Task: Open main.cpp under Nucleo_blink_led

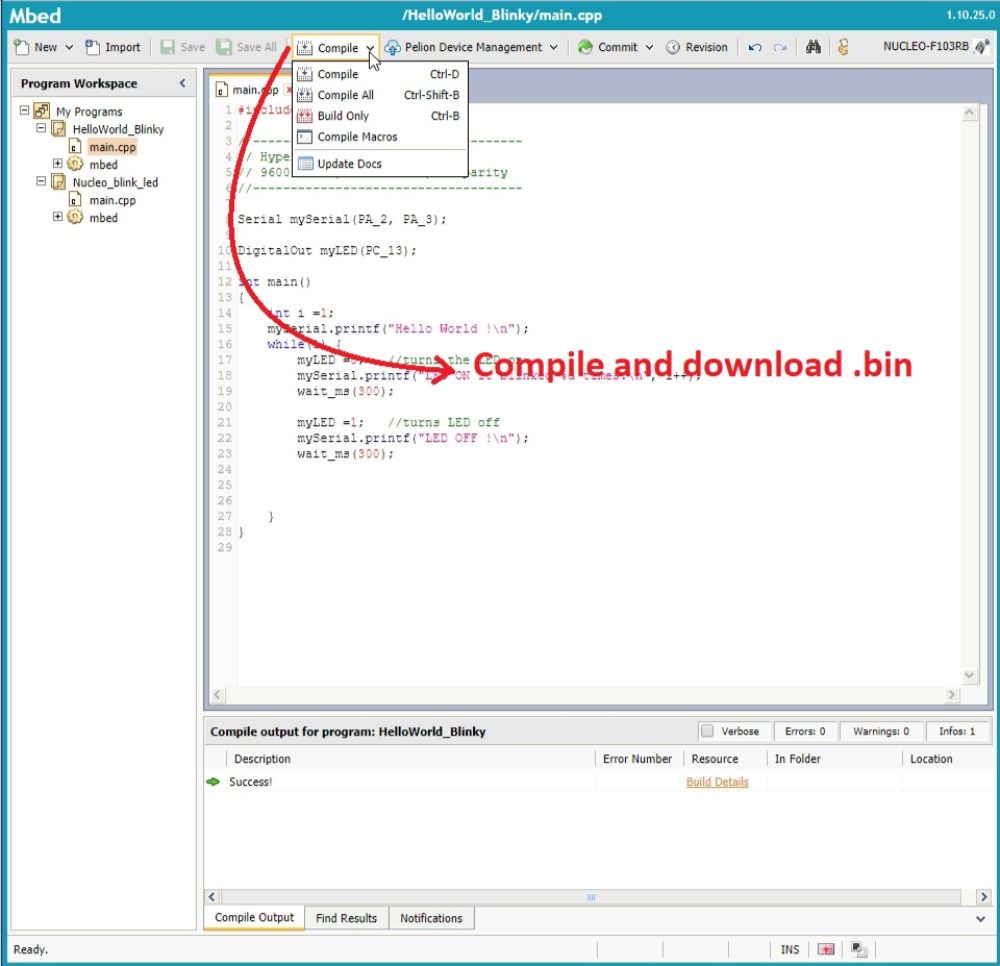Action: (x=112, y=200)
